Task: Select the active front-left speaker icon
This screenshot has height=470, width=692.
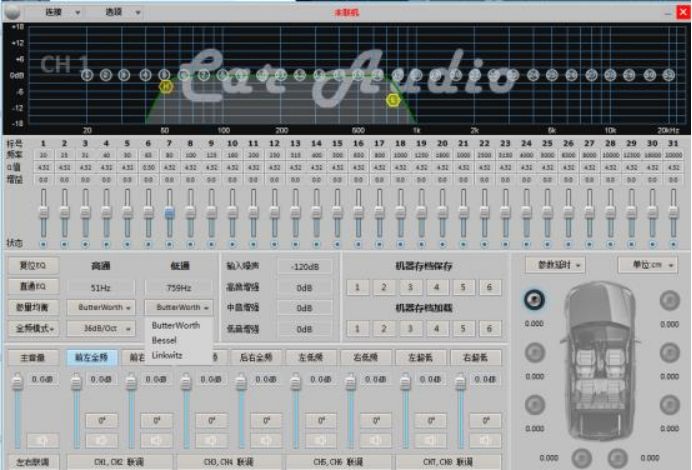Action: pyautogui.click(x=534, y=300)
